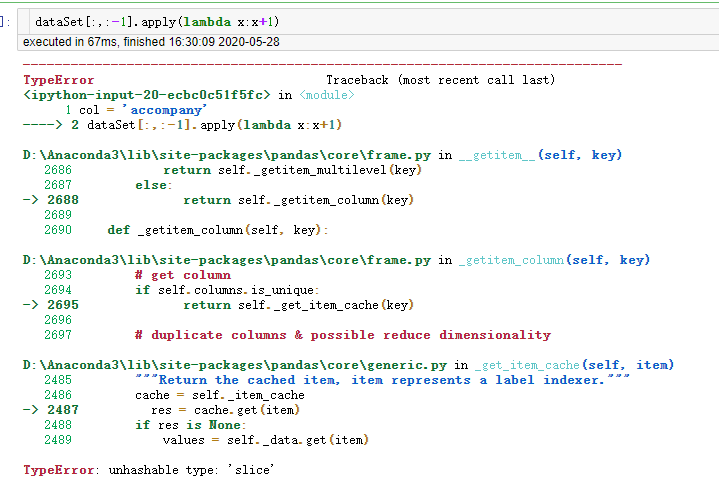Viewport: 719px width, 491px height.
Task: Click the code cell input dataSet apply line
Action: tap(157, 22)
